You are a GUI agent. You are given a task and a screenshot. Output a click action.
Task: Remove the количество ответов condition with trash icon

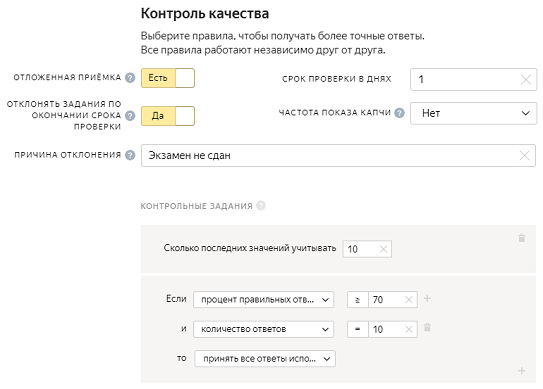427,327
